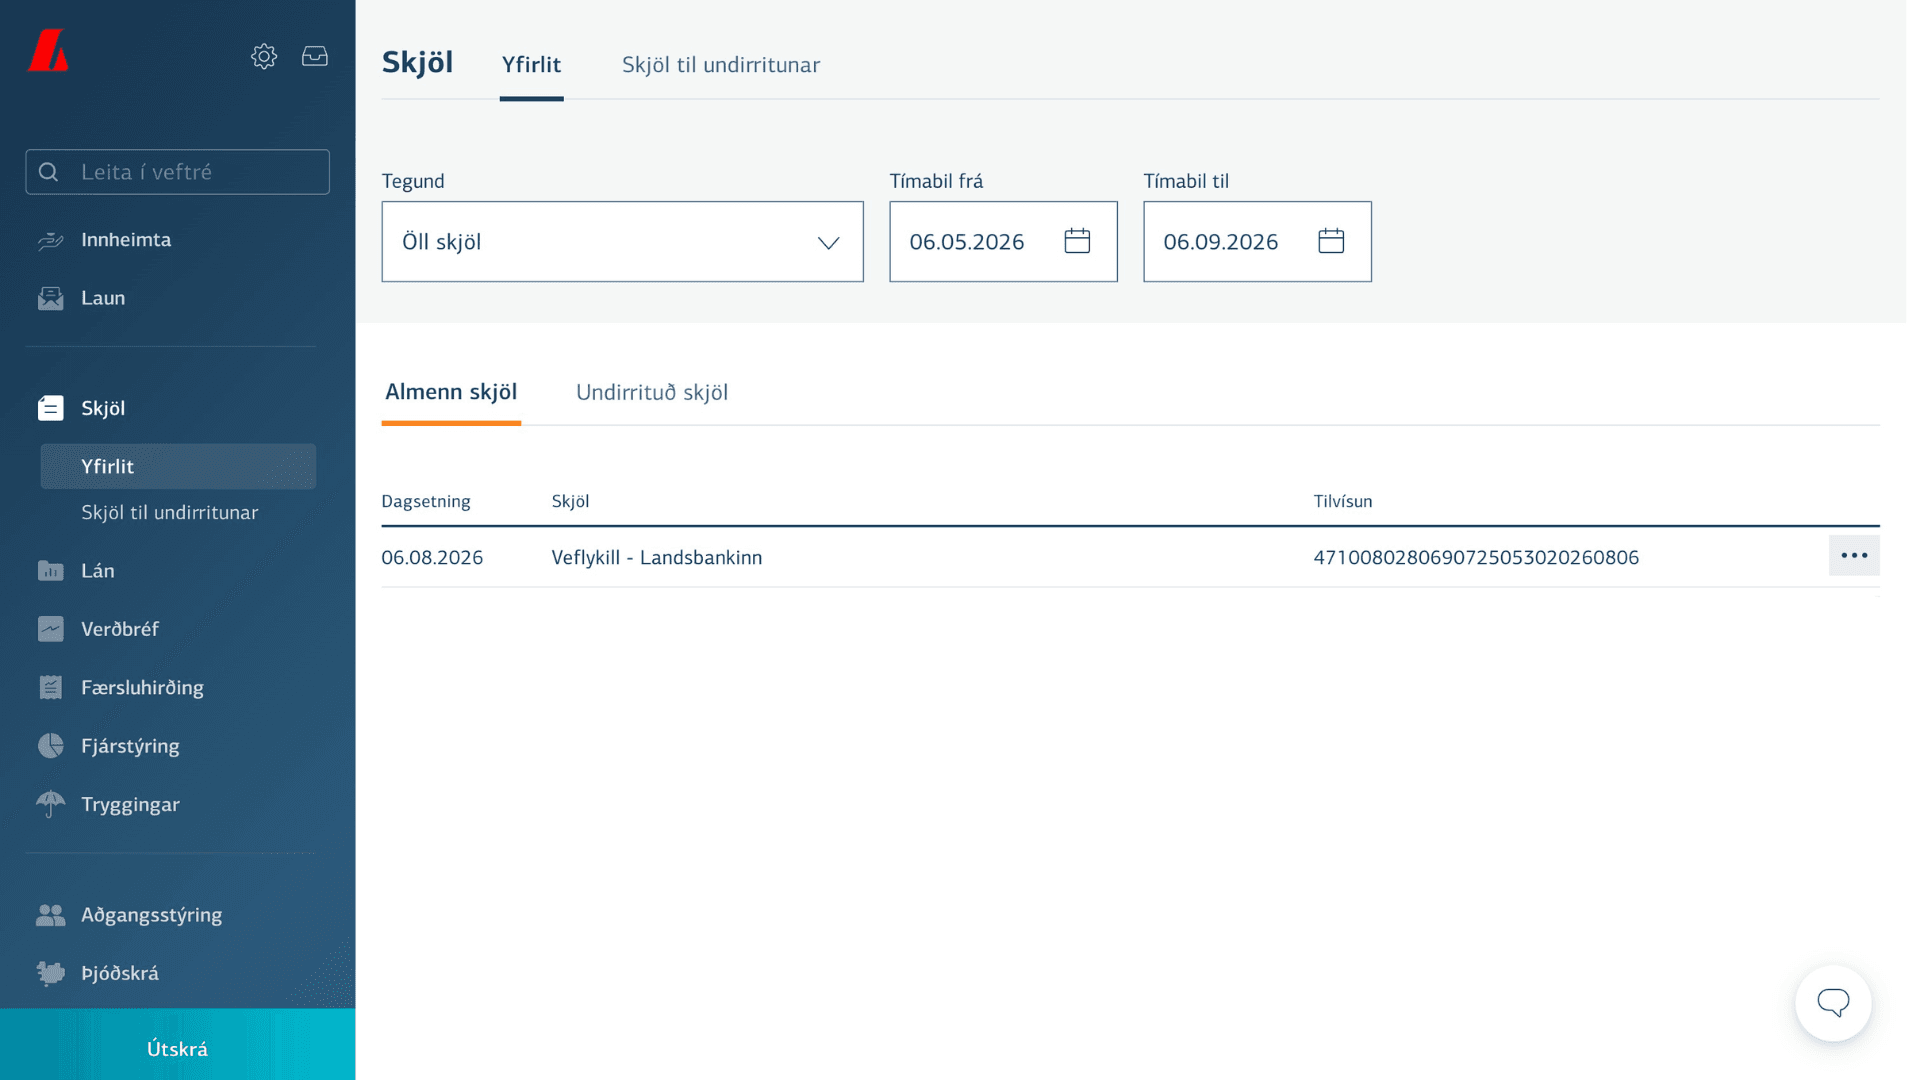Open the inbox tray icon
The image size is (1920, 1080).
pos(315,57)
